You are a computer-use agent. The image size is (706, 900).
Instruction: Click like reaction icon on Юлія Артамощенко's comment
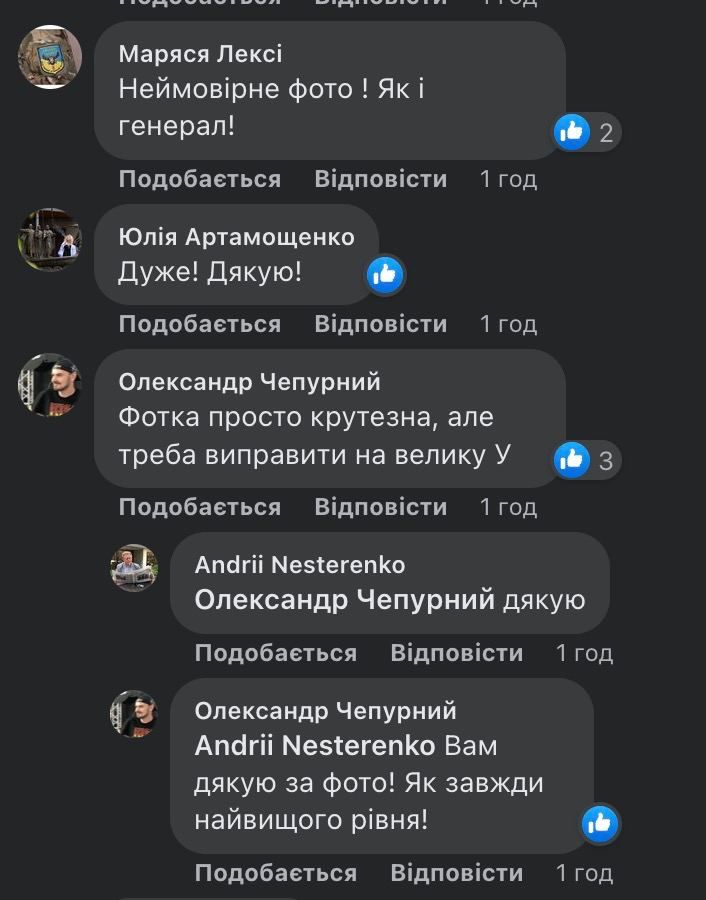click(x=385, y=274)
